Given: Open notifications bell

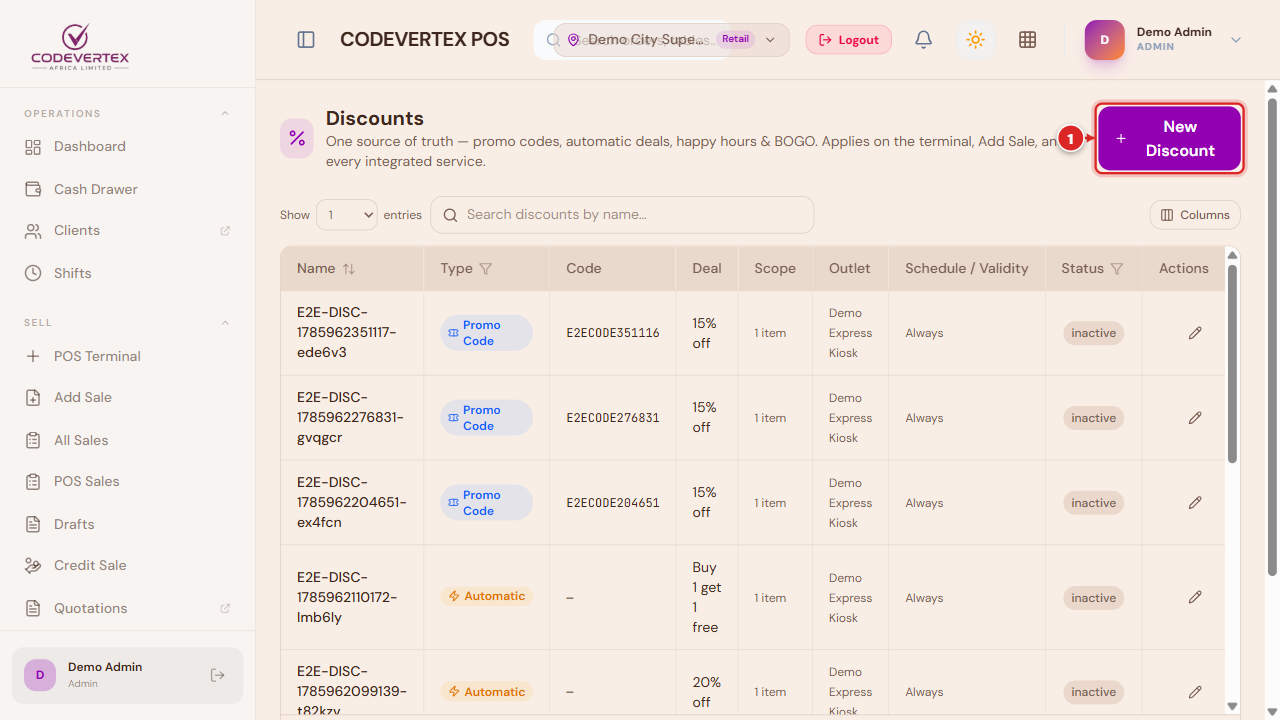Looking at the screenshot, I should [924, 40].
